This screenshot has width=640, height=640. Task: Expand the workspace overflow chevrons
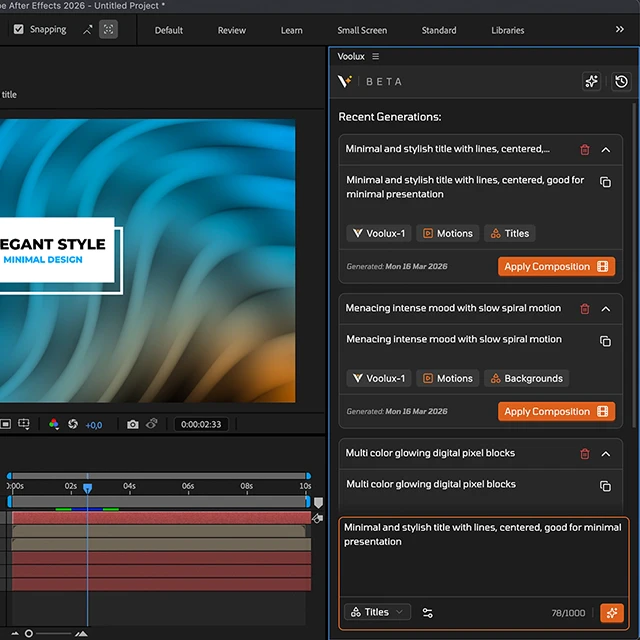click(x=619, y=30)
